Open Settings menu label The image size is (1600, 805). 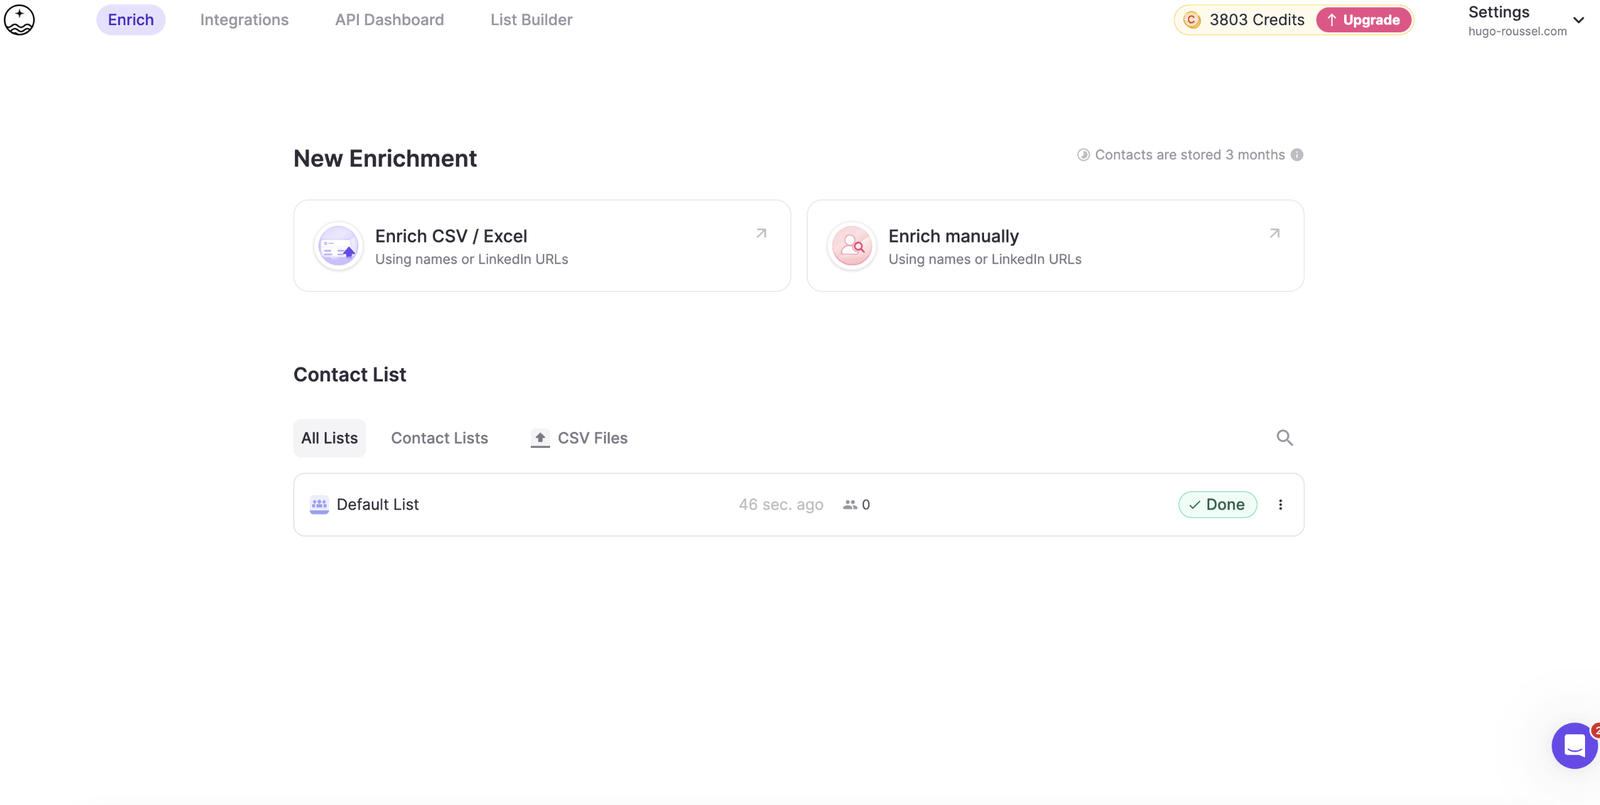pos(1498,12)
